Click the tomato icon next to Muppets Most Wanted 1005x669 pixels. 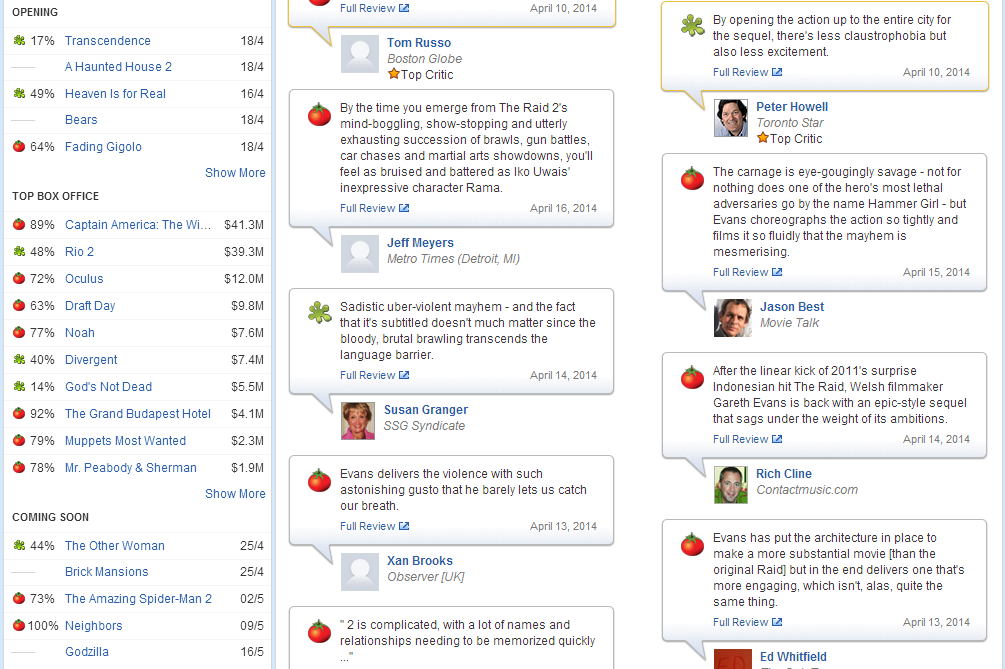click(x=19, y=440)
